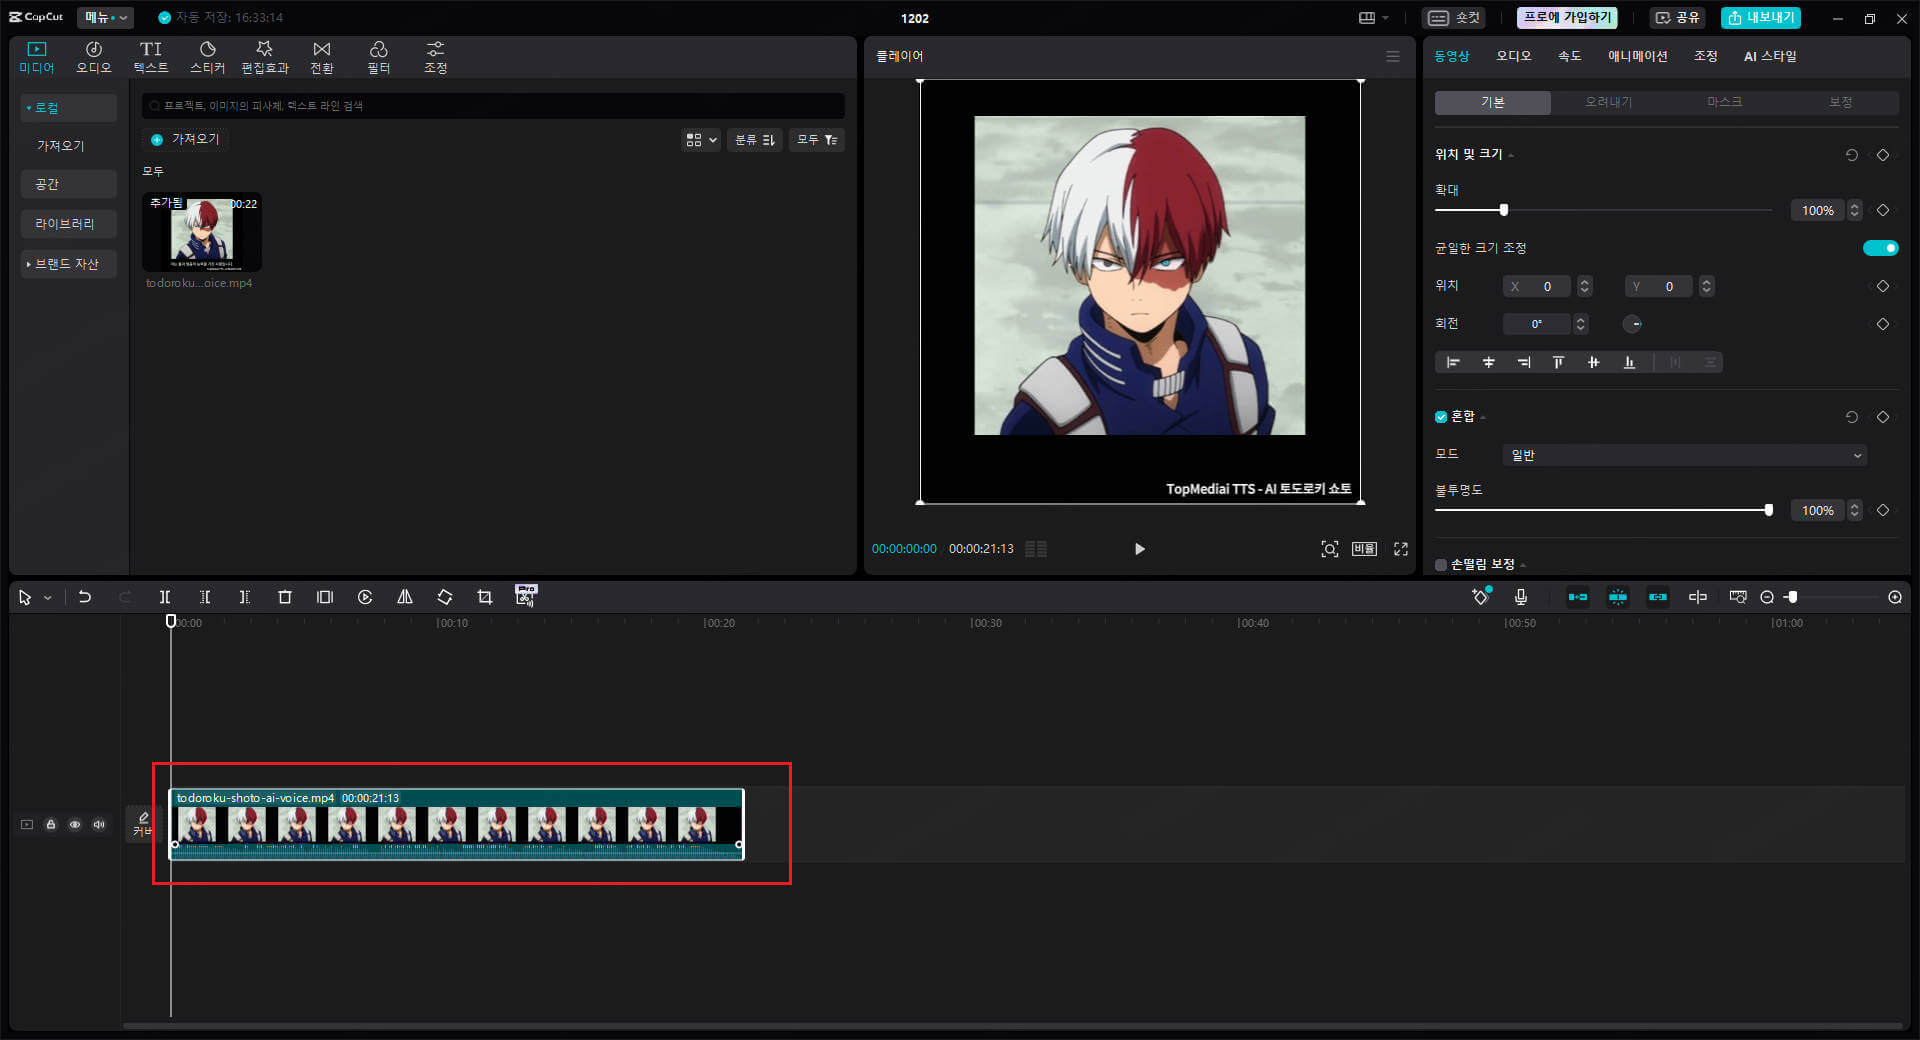Open the 스티커 sticker panel
The height and width of the screenshot is (1040, 1920).
pyautogui.click(x=208, y=57)
